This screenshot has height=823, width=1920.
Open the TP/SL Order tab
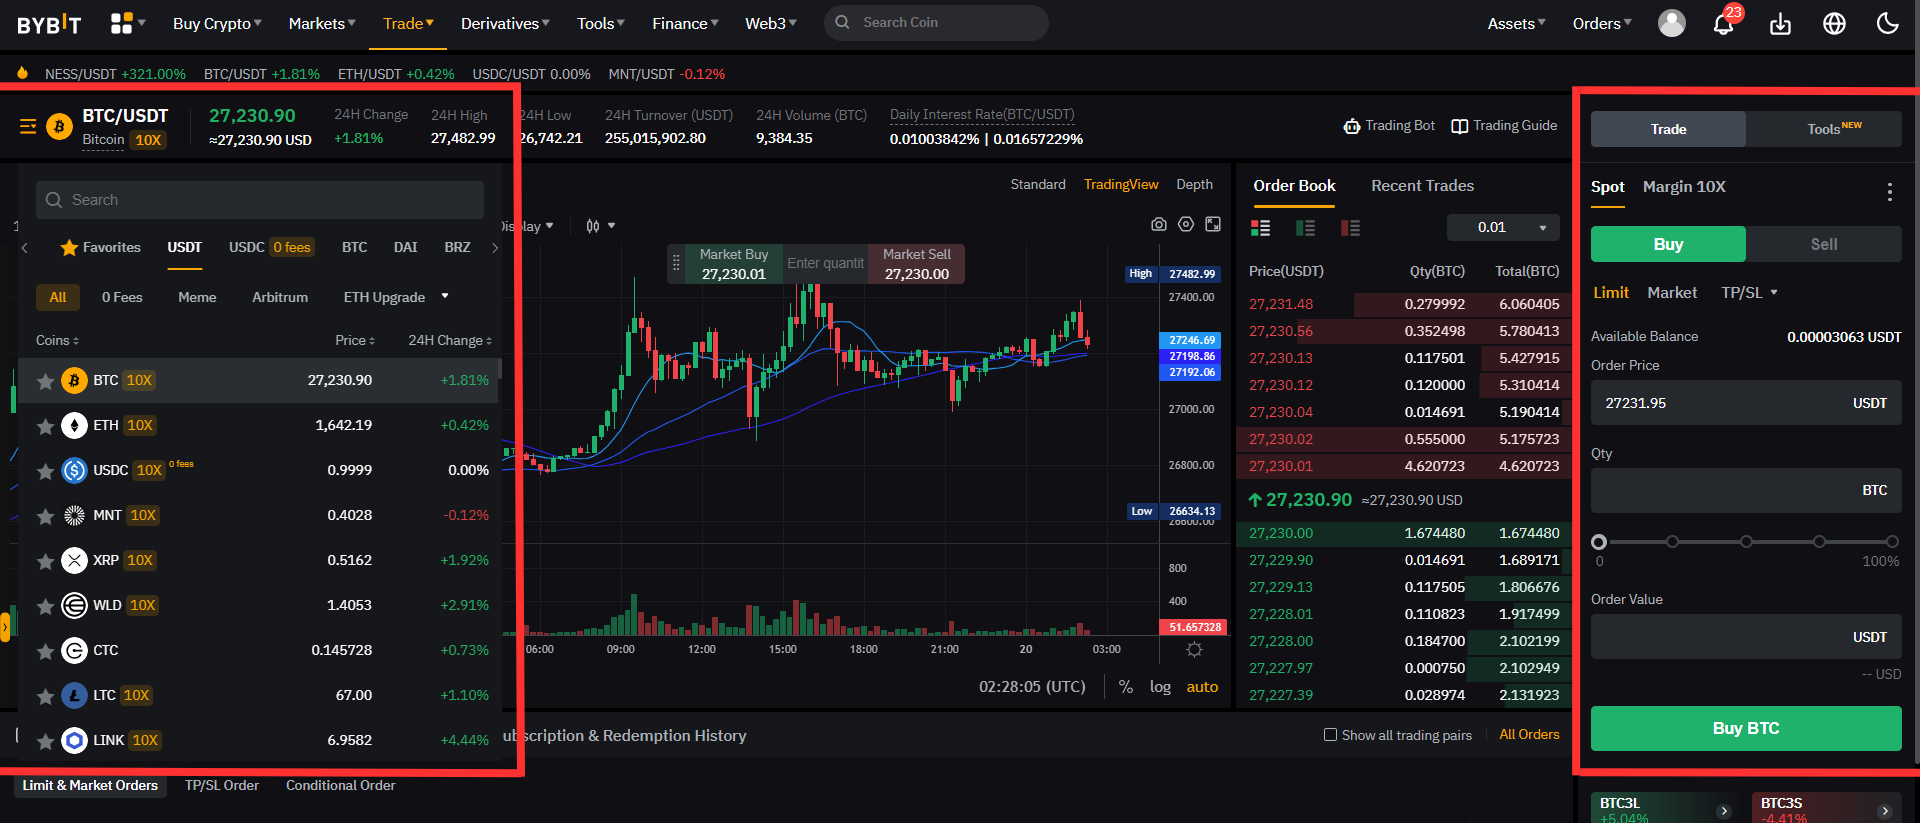[x=222, y=786]
